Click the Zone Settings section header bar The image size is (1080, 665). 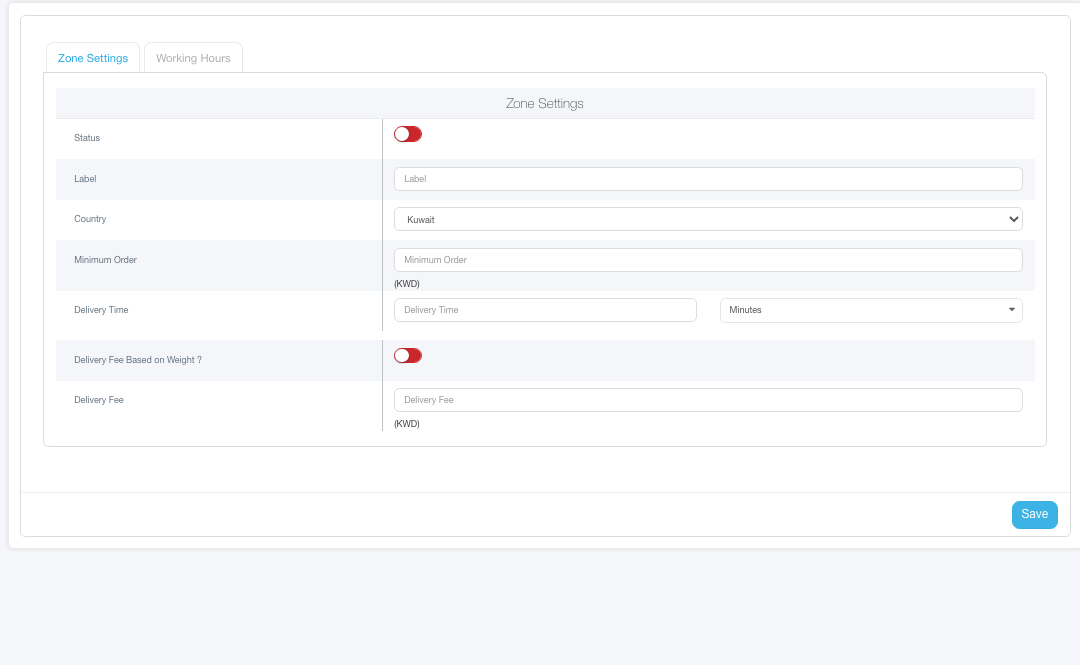(x=545, y=104)
